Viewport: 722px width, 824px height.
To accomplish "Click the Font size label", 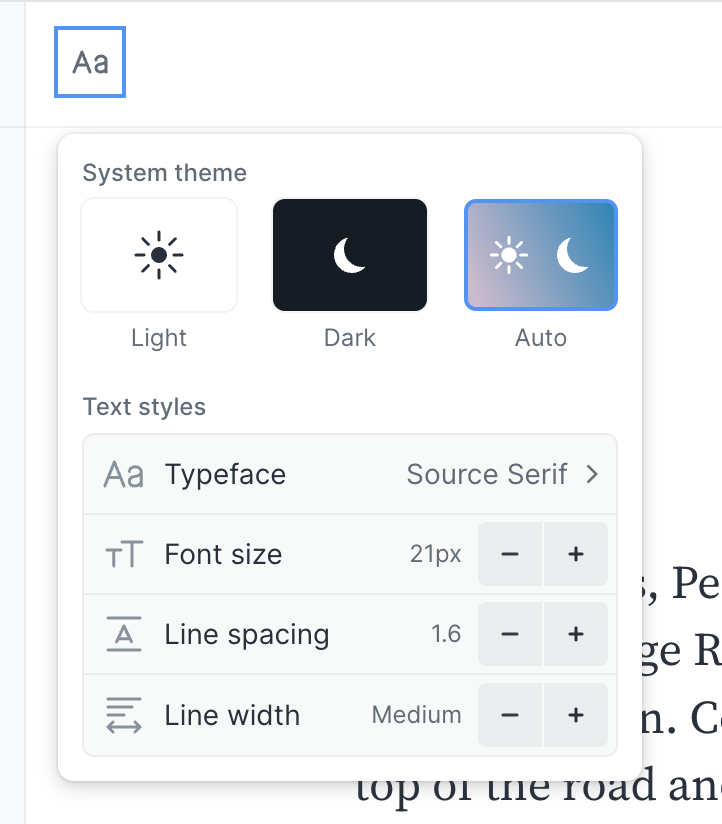I will point(223,554).
